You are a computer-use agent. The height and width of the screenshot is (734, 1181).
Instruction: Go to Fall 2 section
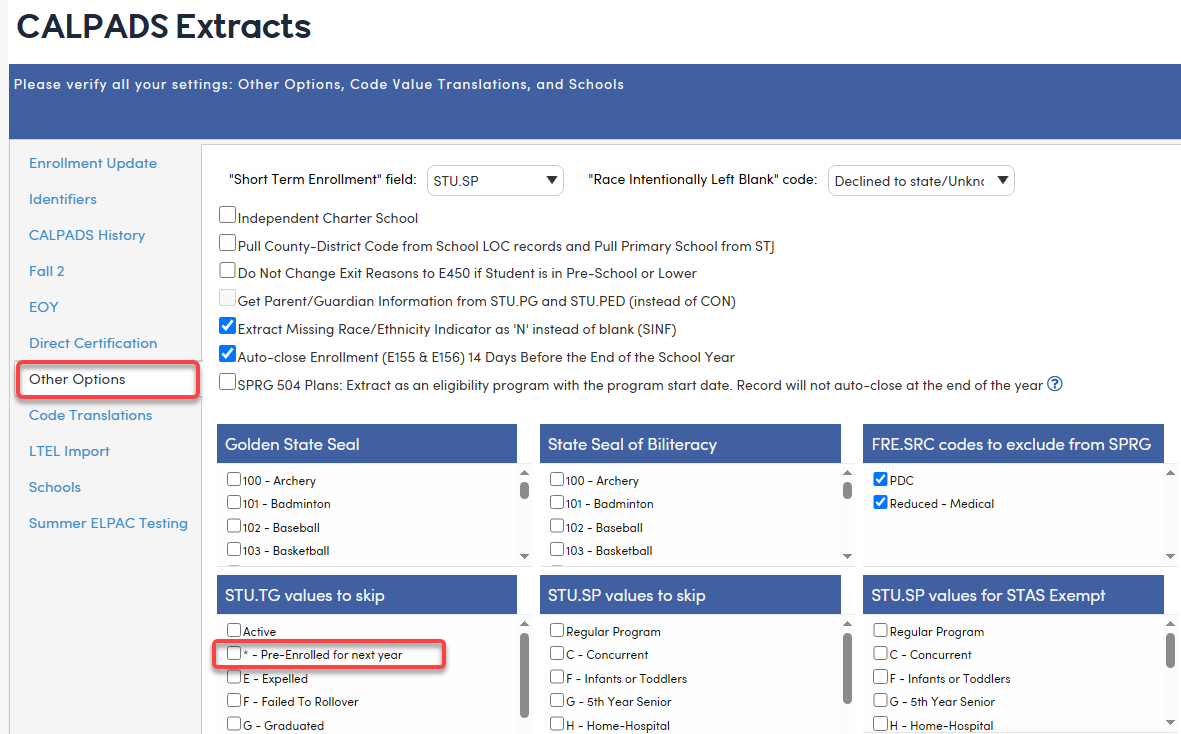click(x=47, y=271)
